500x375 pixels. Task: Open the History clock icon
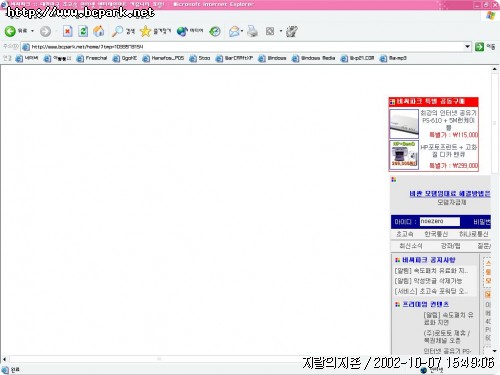[x=215, y=31]
